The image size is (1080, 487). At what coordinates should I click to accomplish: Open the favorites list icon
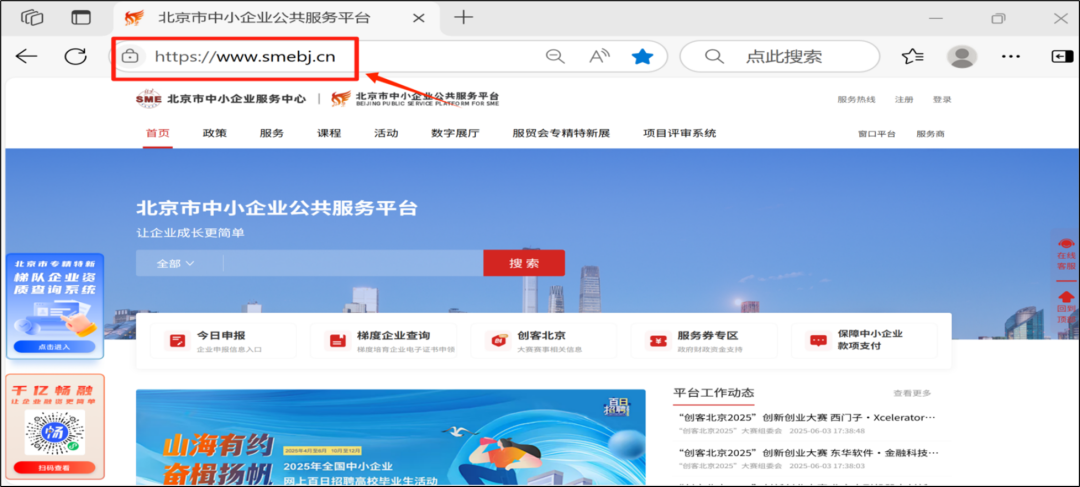pyautogui.click(x=913, y=56)
